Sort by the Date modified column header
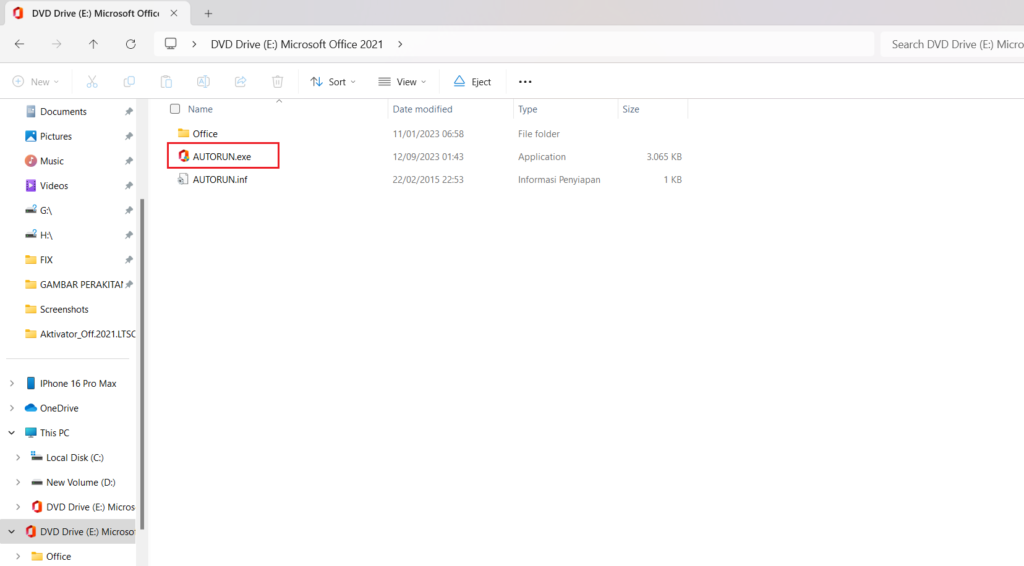Viewport: 1024px width, 566px height. coord(423,109)
